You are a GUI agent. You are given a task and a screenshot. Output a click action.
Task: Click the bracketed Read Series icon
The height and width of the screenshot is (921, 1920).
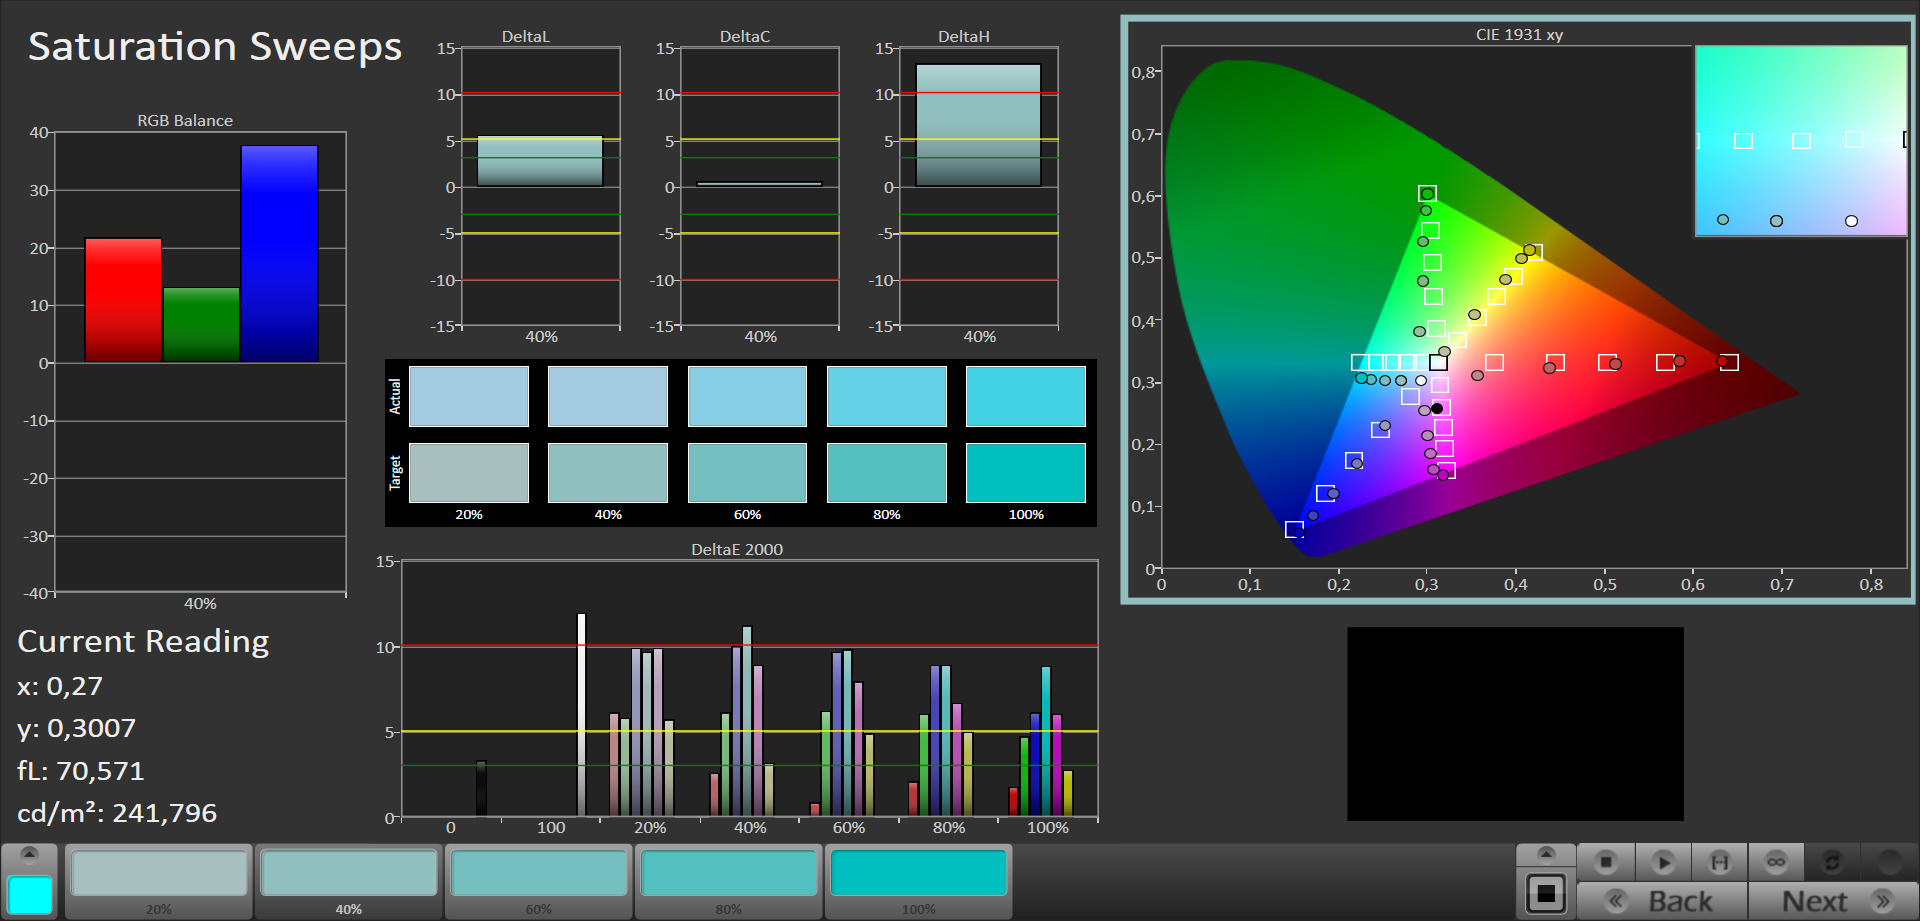tap(1720, 862)
